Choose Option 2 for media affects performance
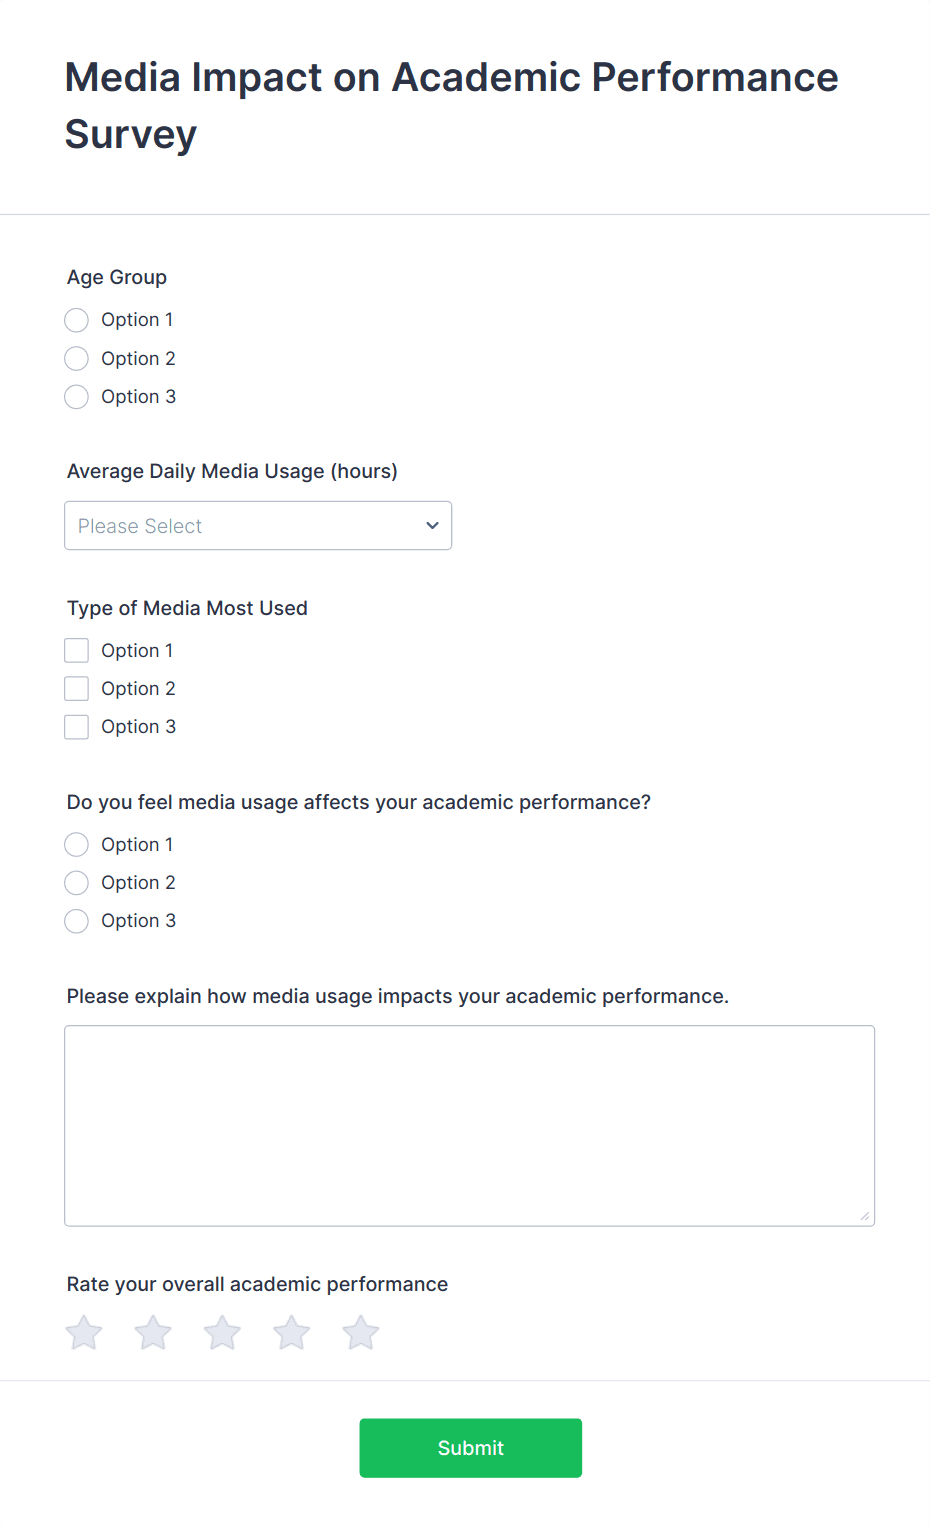The height and width of the screenshot is (1527, 930). 77,883
